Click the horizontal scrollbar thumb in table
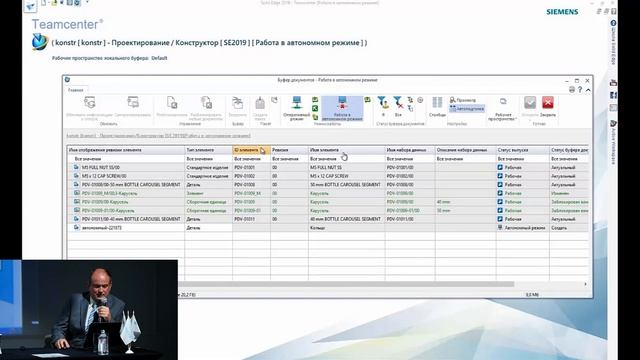This screenshot has height=360, width=640. 346,284
